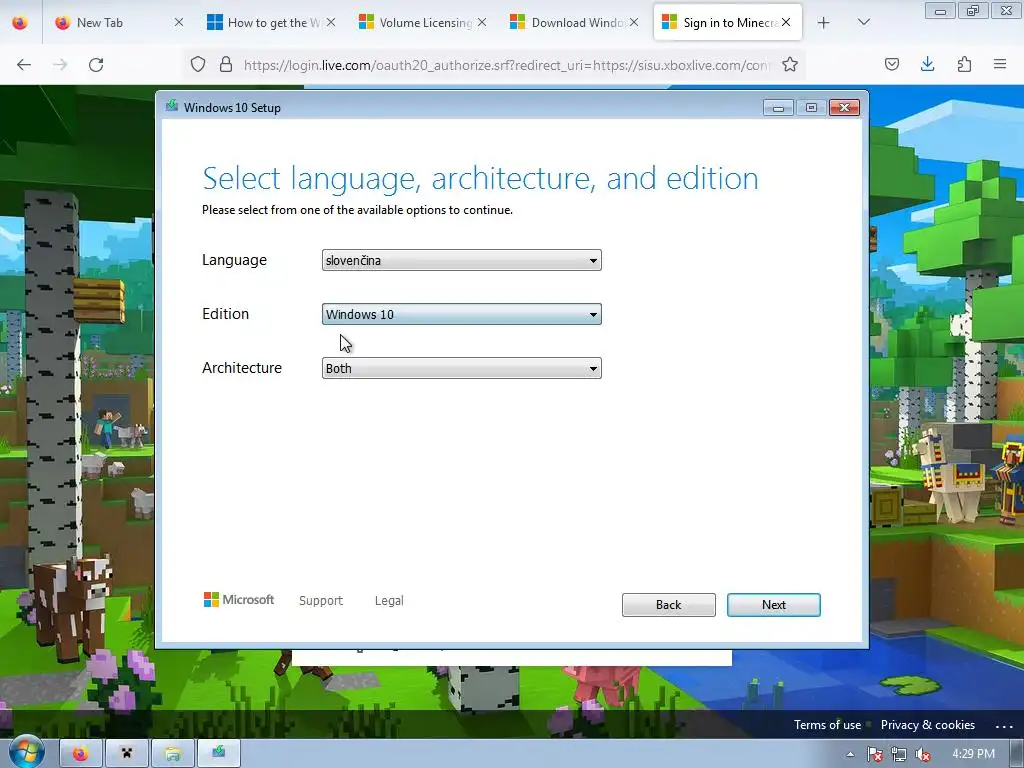
Task: Open a new browser tab with plus icon
Action: click(x=824, y=23)
